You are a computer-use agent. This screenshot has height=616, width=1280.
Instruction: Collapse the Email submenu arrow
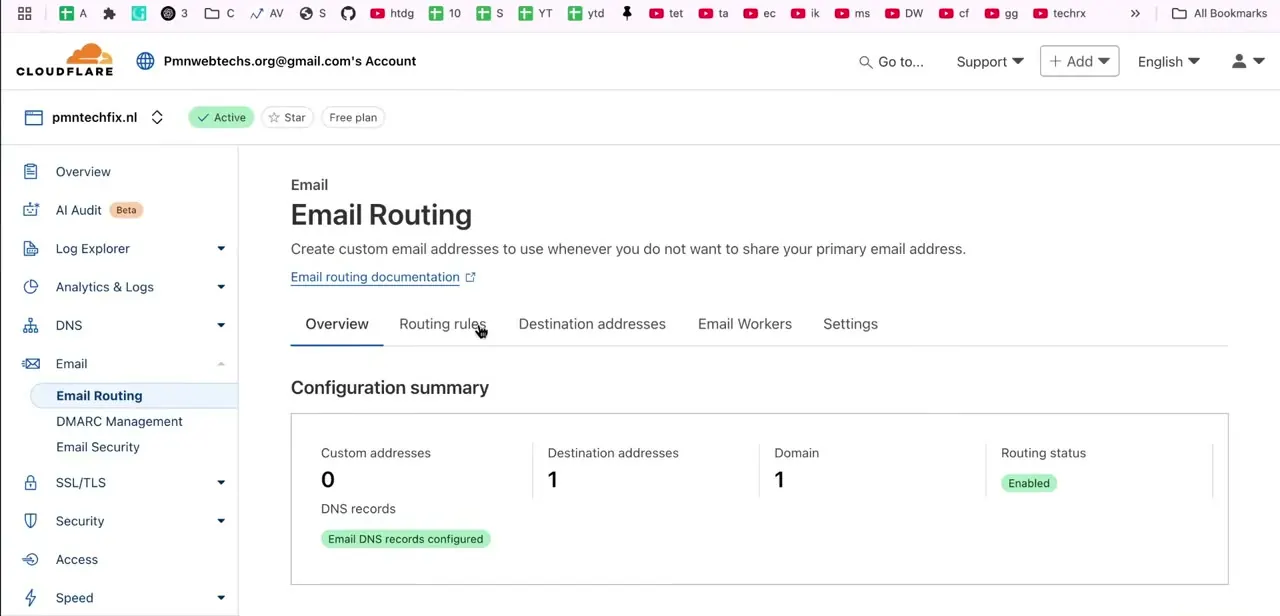pos(221,364)
